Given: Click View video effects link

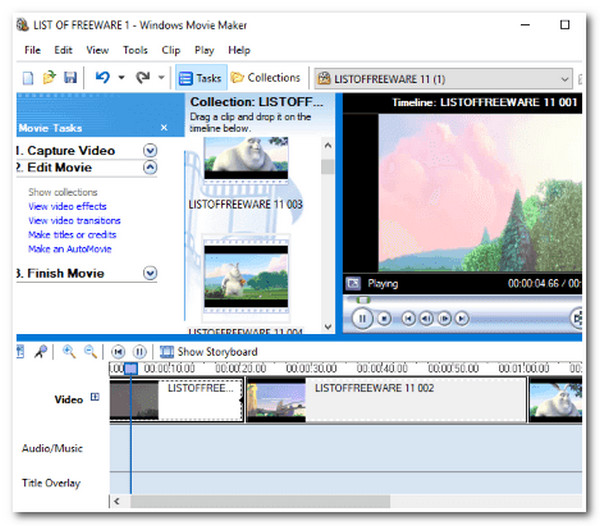Looking at the screenshot, I should [x=67, y=206].
